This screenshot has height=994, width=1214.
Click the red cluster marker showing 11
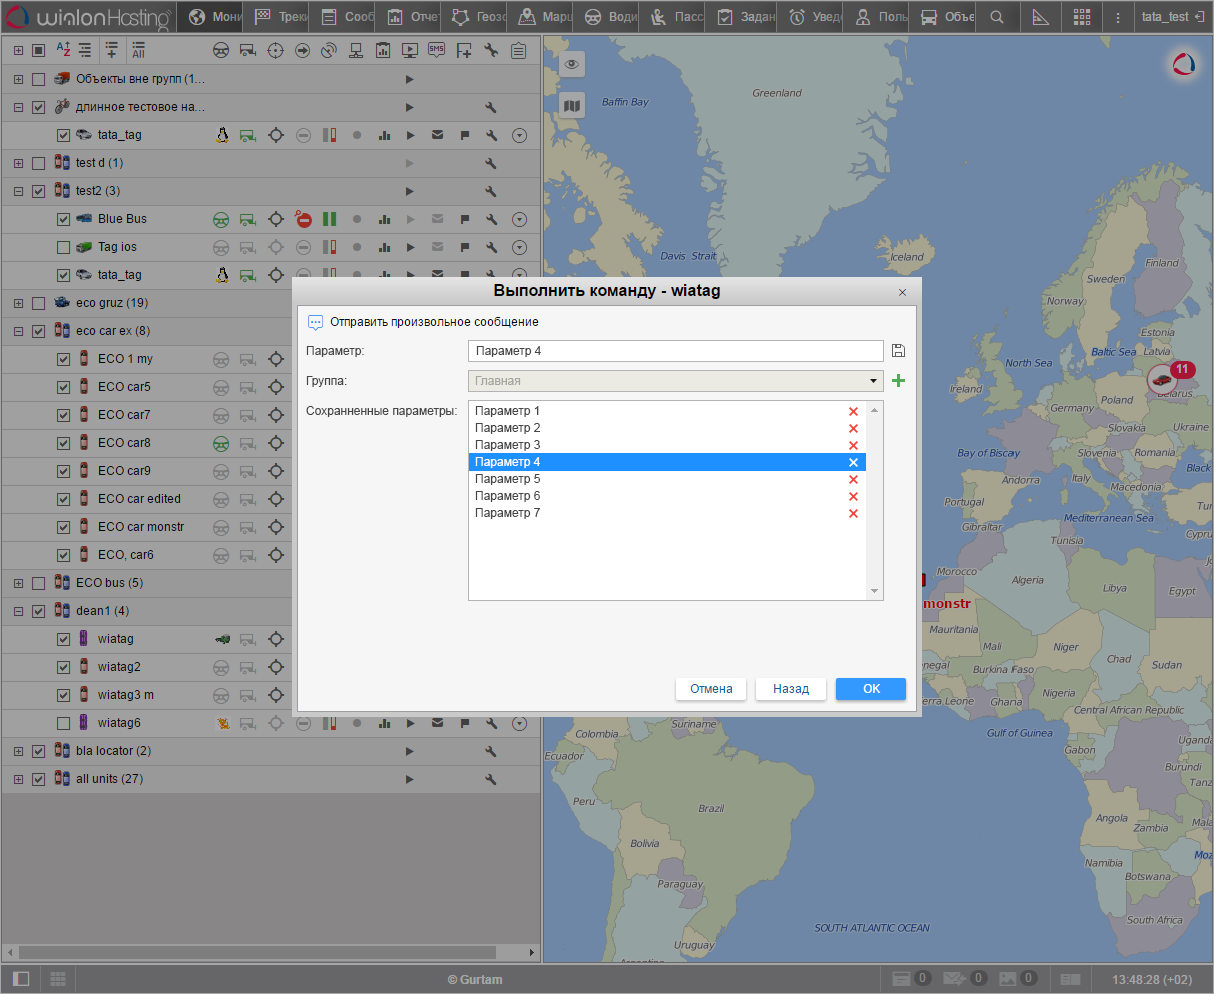1164,379
